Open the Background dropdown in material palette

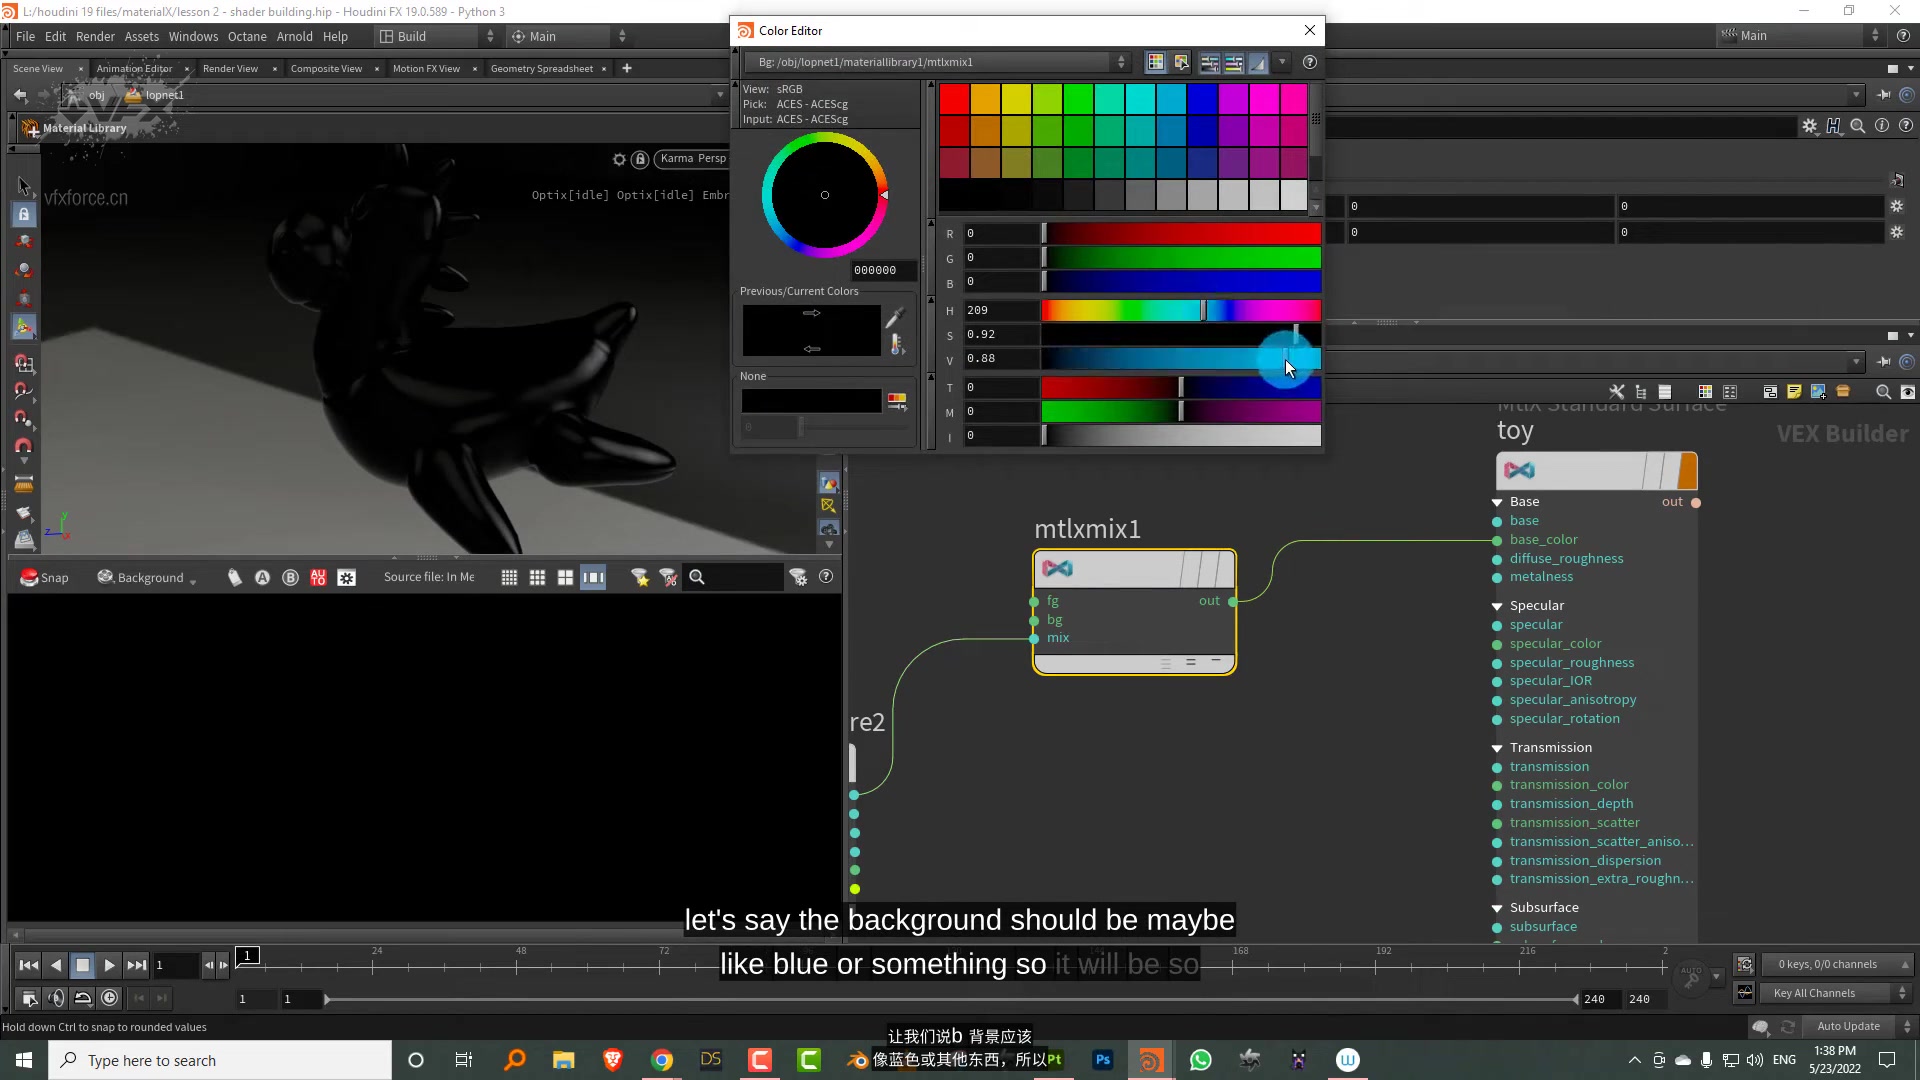tap(146, 577)
